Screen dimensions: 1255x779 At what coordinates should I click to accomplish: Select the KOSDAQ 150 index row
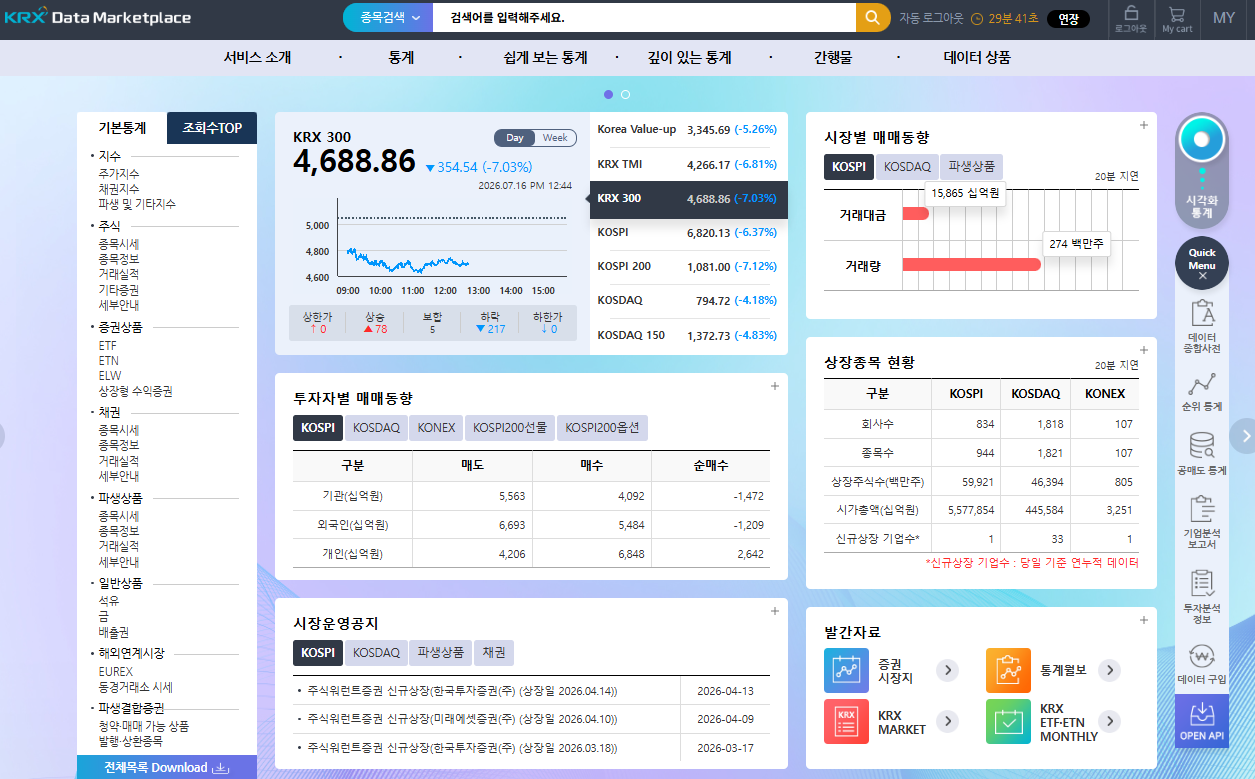pos(688,336)
